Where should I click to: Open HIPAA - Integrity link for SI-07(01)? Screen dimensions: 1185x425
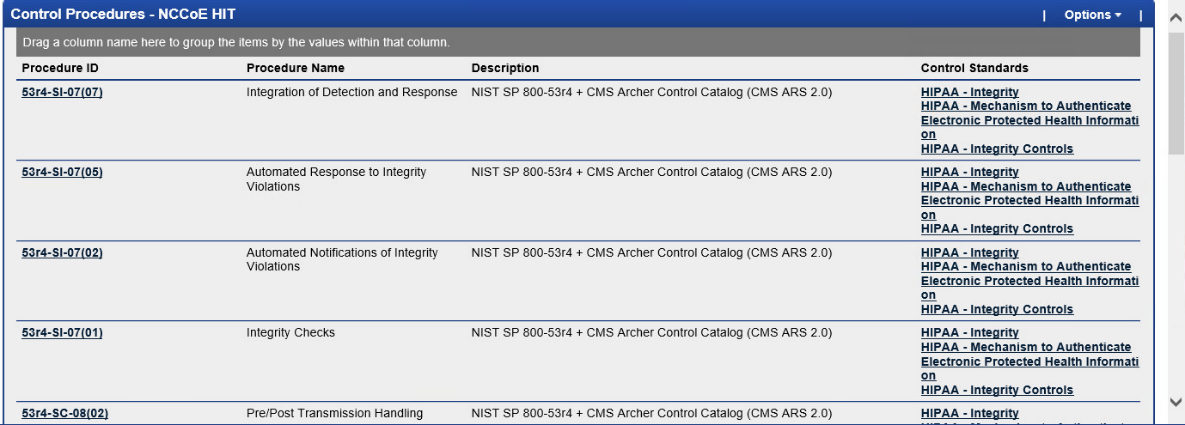(x=970, y=333)
